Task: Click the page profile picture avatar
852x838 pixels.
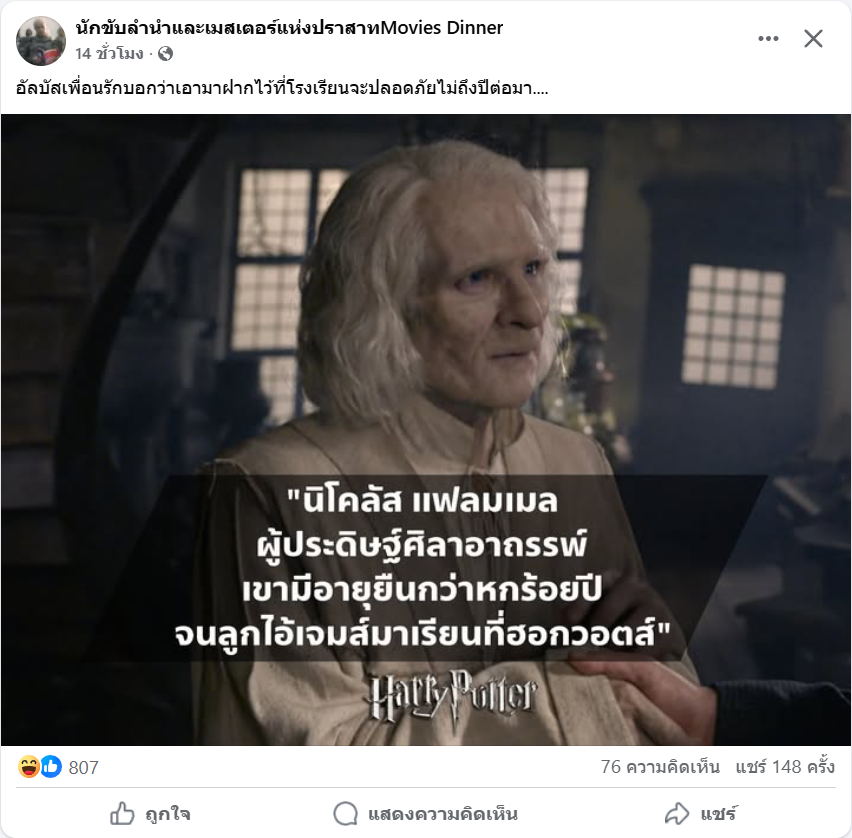Action: [41, 41]
